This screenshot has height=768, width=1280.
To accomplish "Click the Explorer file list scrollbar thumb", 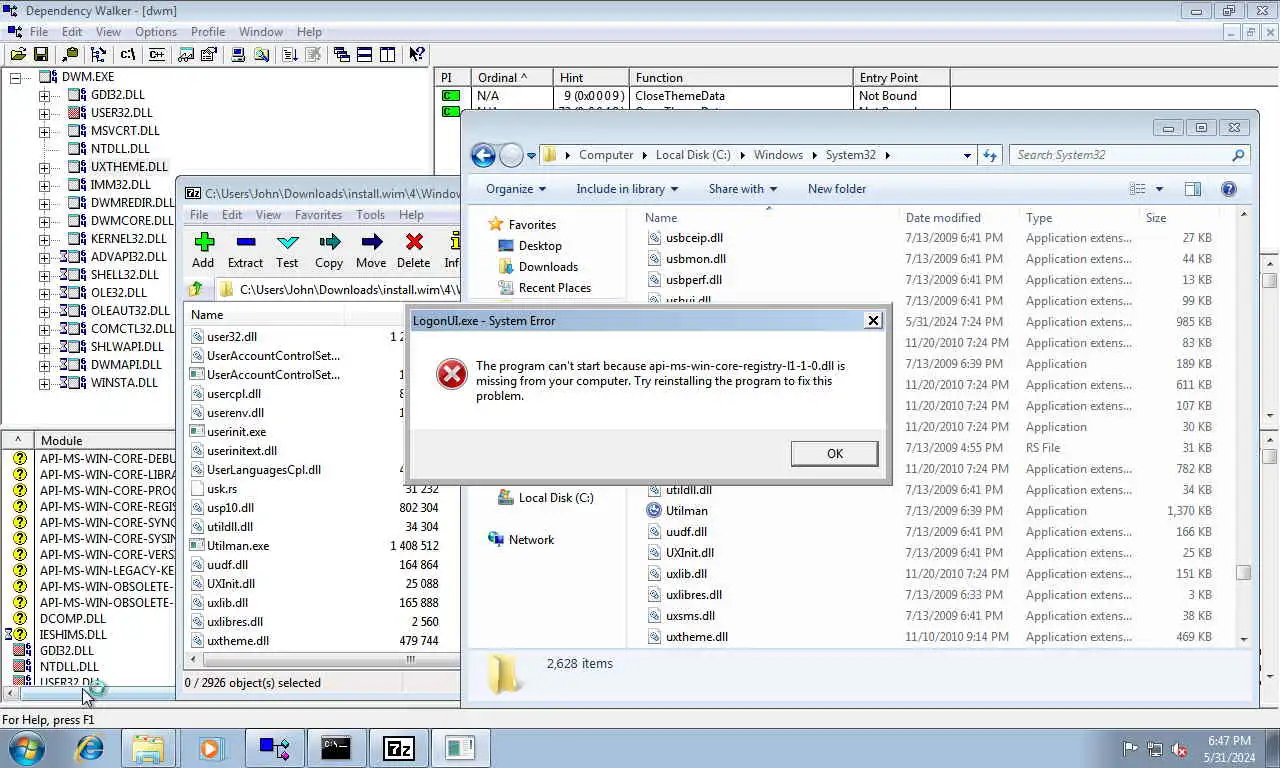I will [x=1243, y=573].
